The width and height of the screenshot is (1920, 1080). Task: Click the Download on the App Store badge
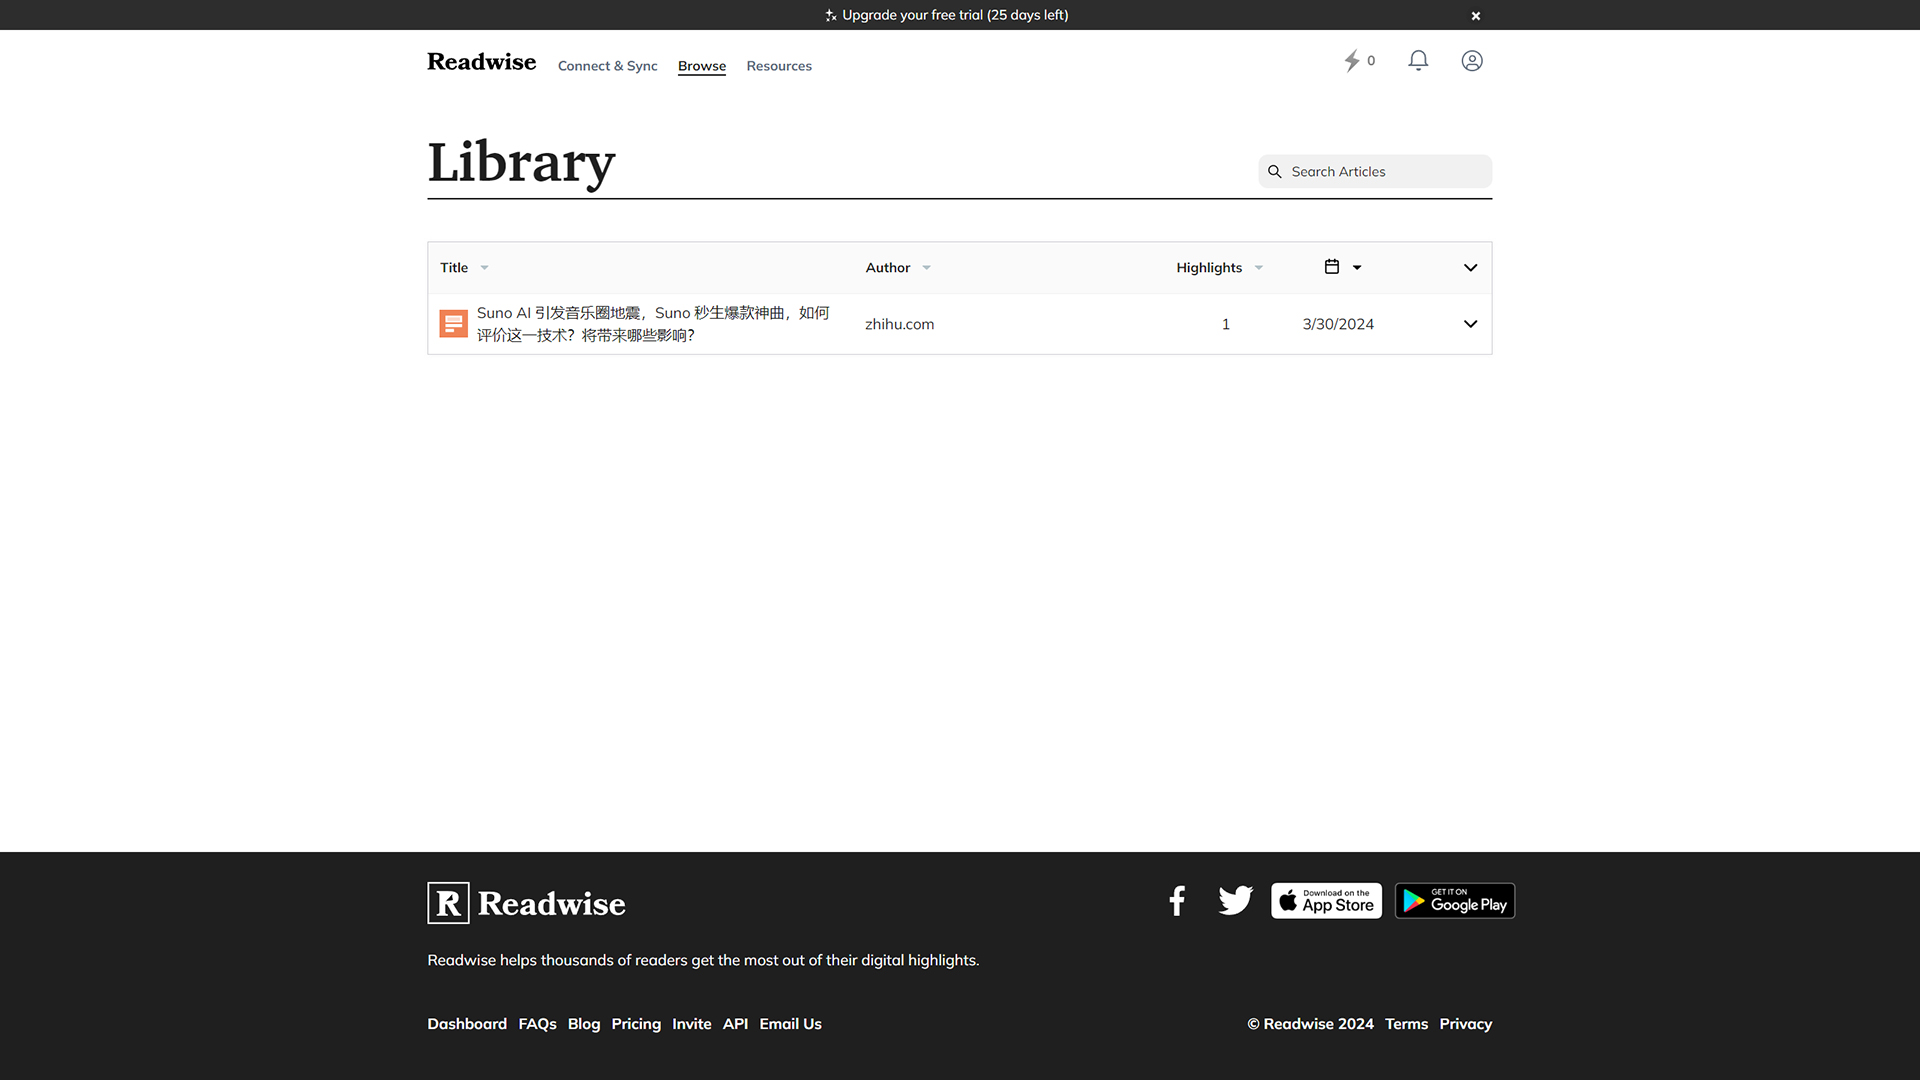pos(1326,901)
